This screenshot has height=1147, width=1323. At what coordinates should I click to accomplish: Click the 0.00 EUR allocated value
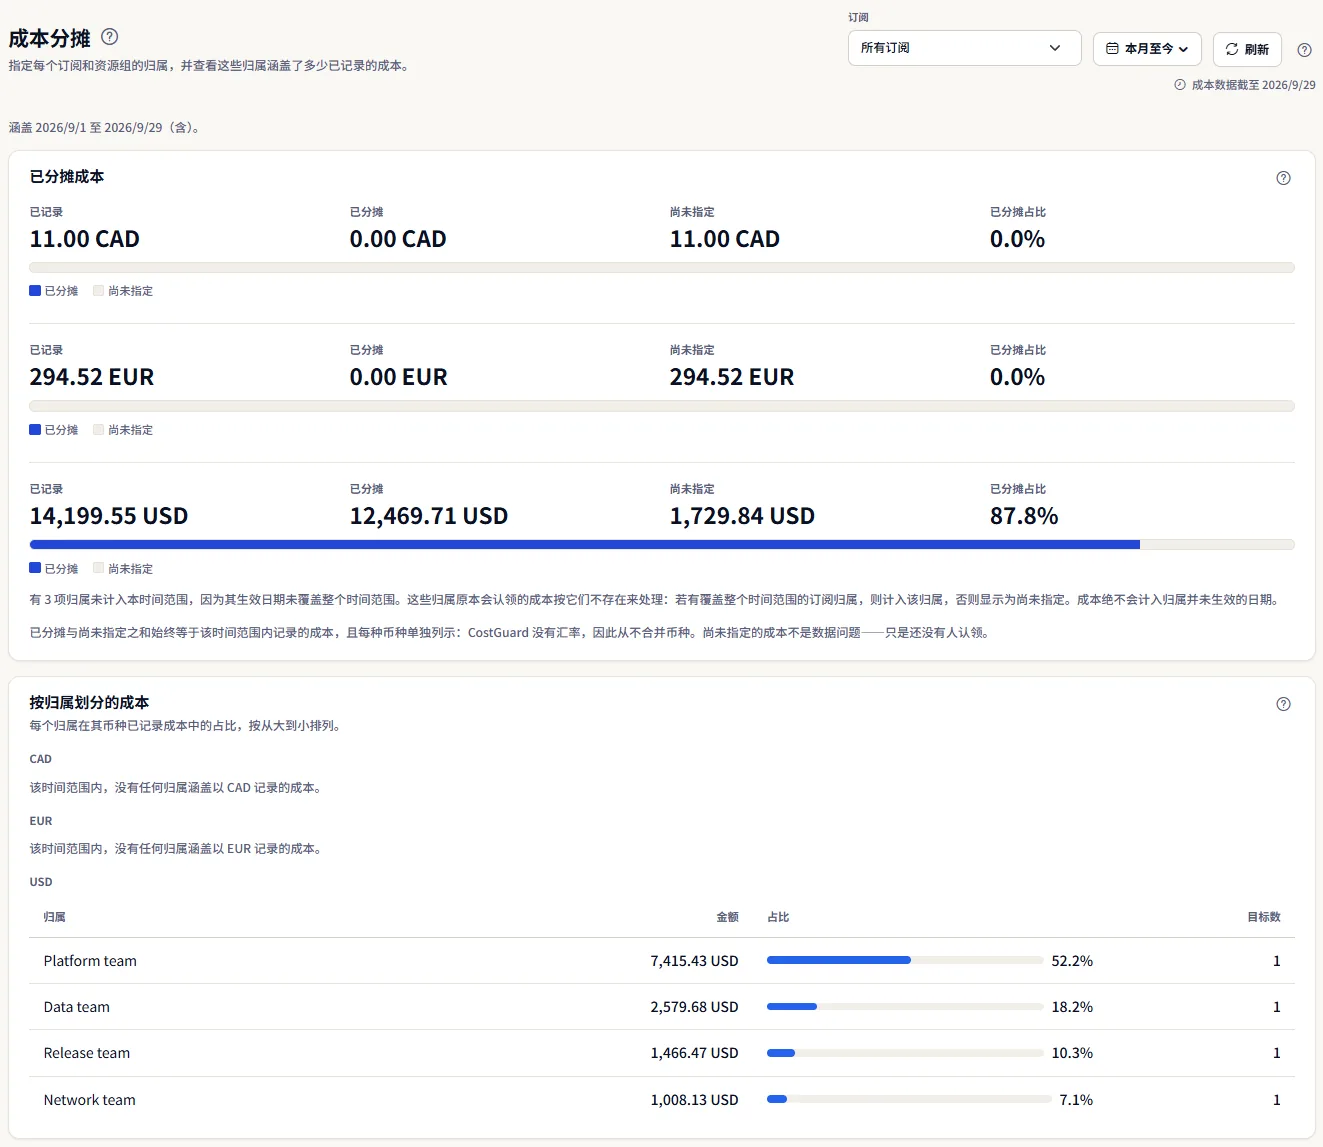pos(399,377)
